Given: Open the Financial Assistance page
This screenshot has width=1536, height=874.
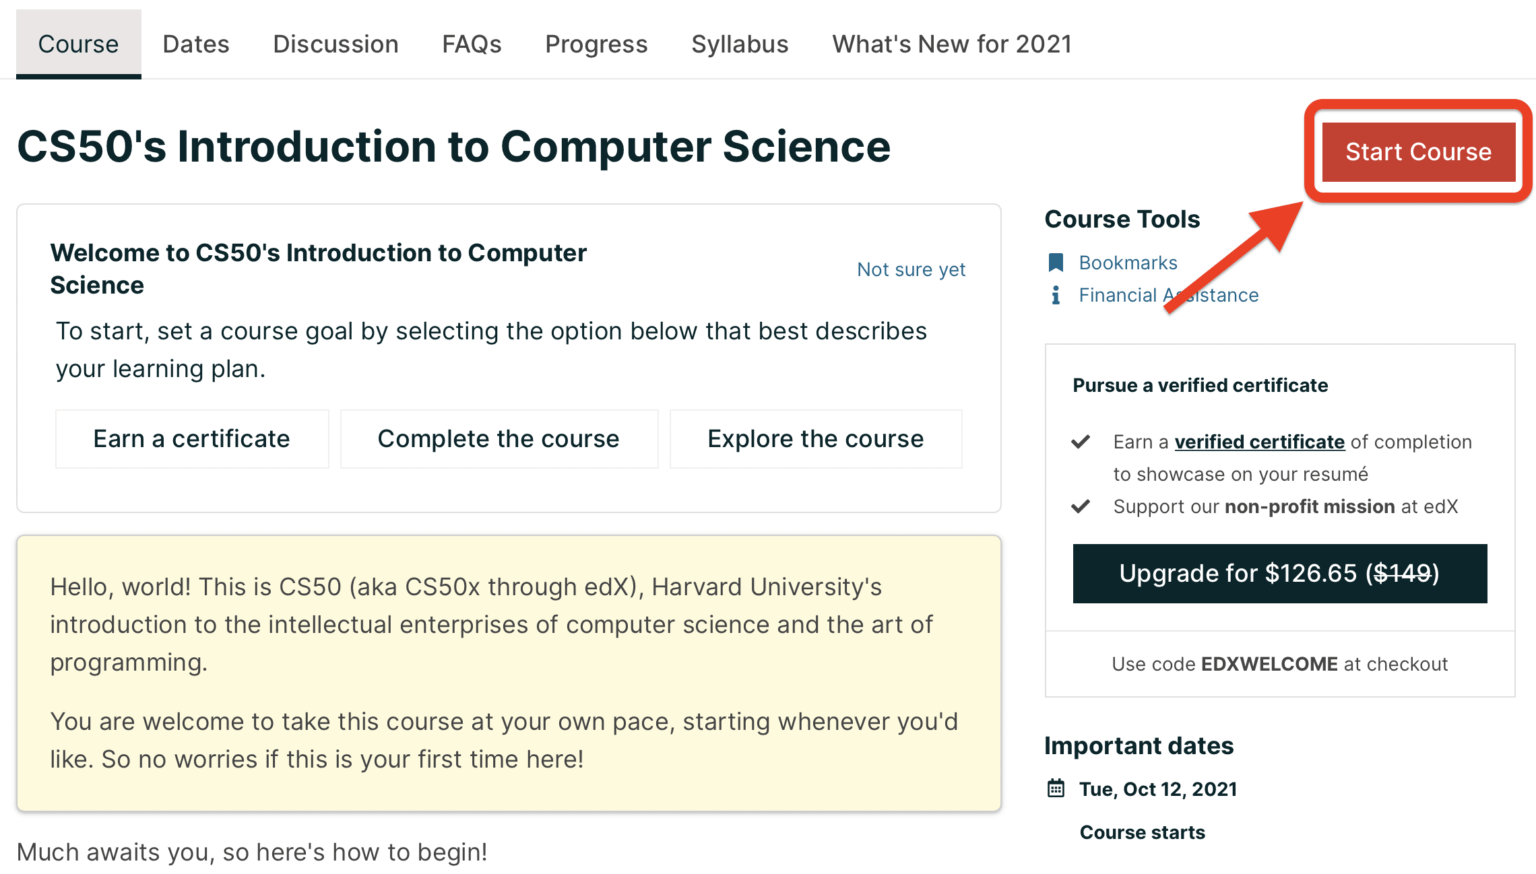Looking at the screenshot, I should click(x=1168, y=295).
